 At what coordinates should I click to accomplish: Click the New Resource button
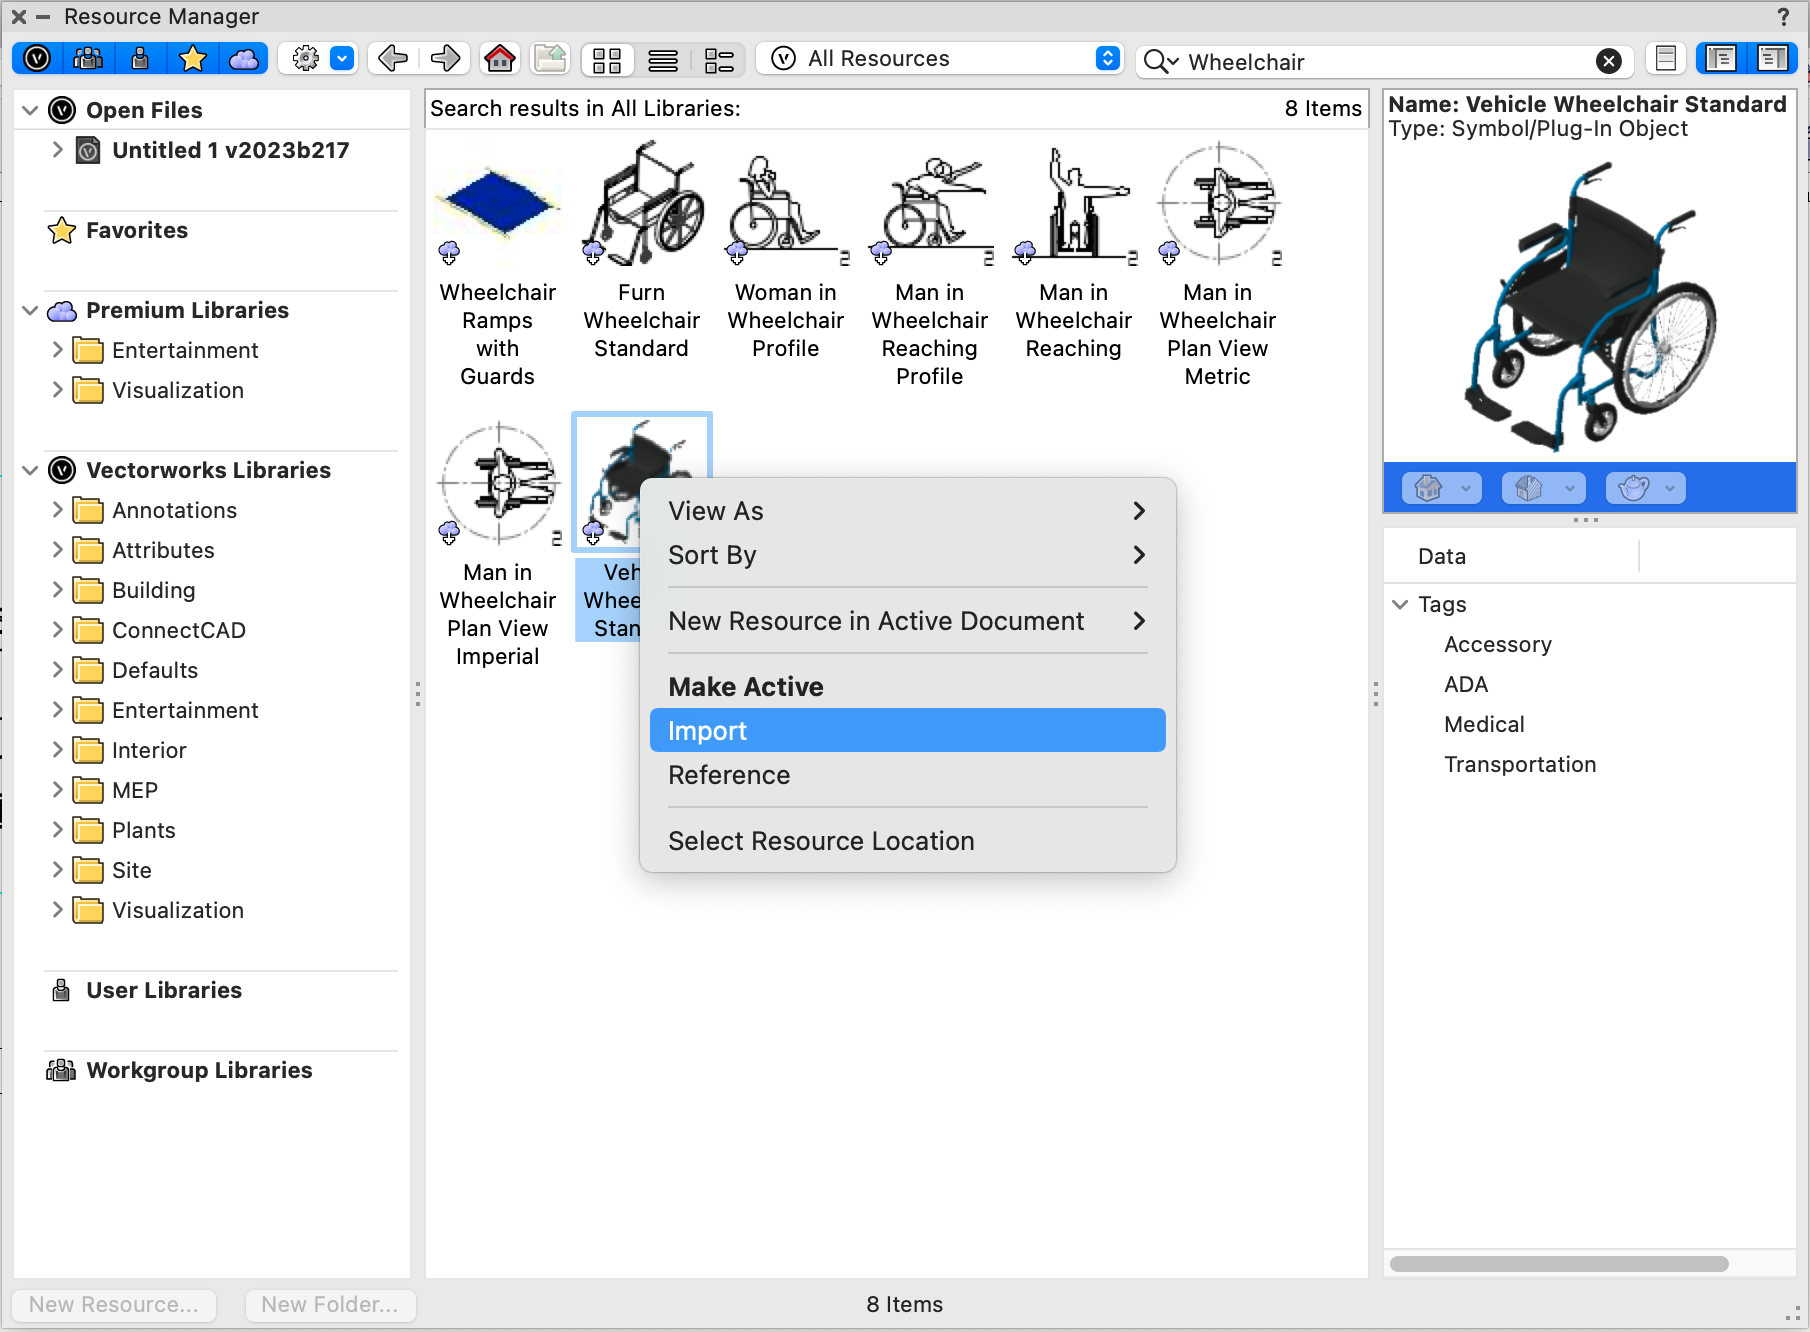click(113, 1304)
